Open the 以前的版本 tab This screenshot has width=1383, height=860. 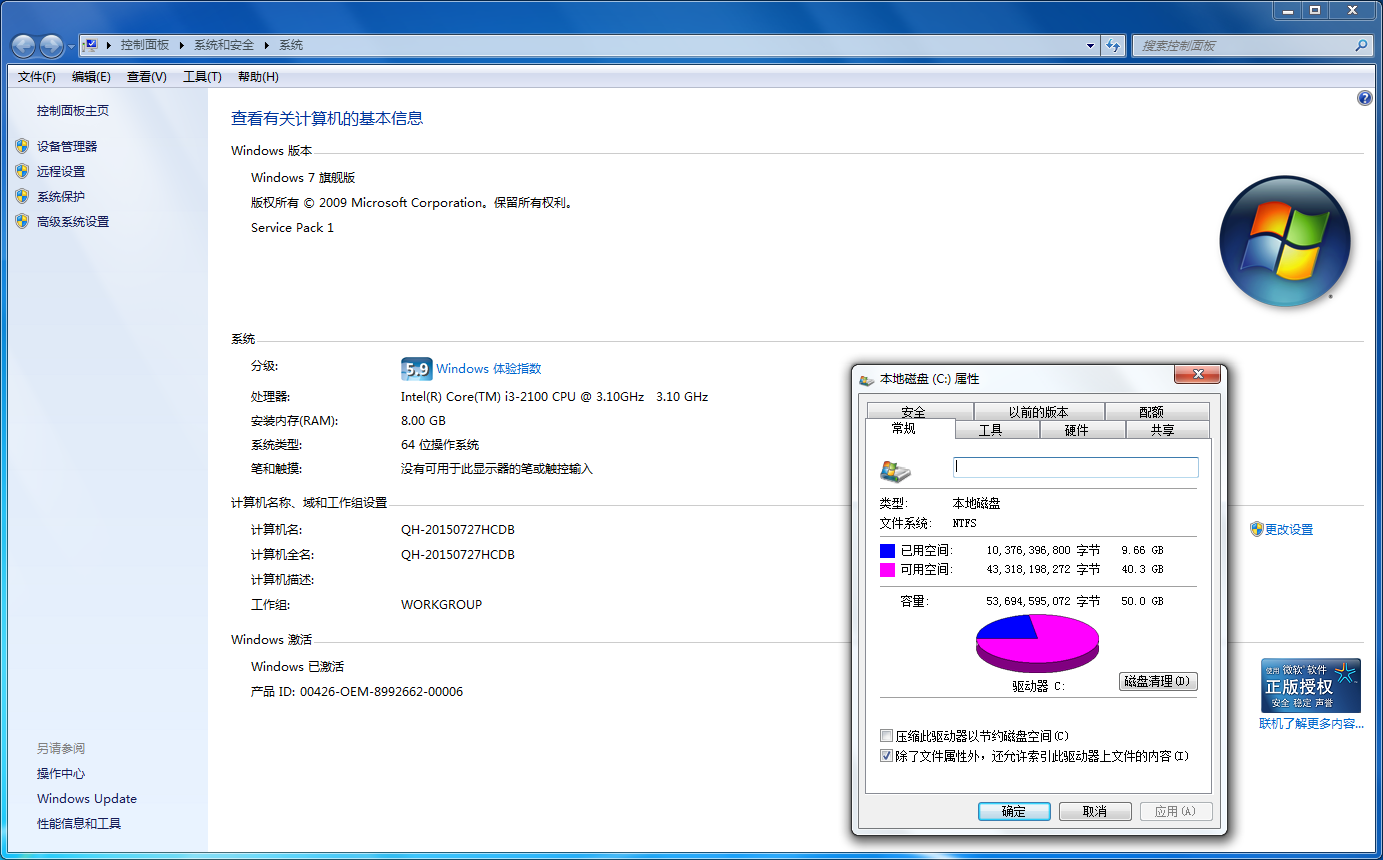click(1038, 411)
